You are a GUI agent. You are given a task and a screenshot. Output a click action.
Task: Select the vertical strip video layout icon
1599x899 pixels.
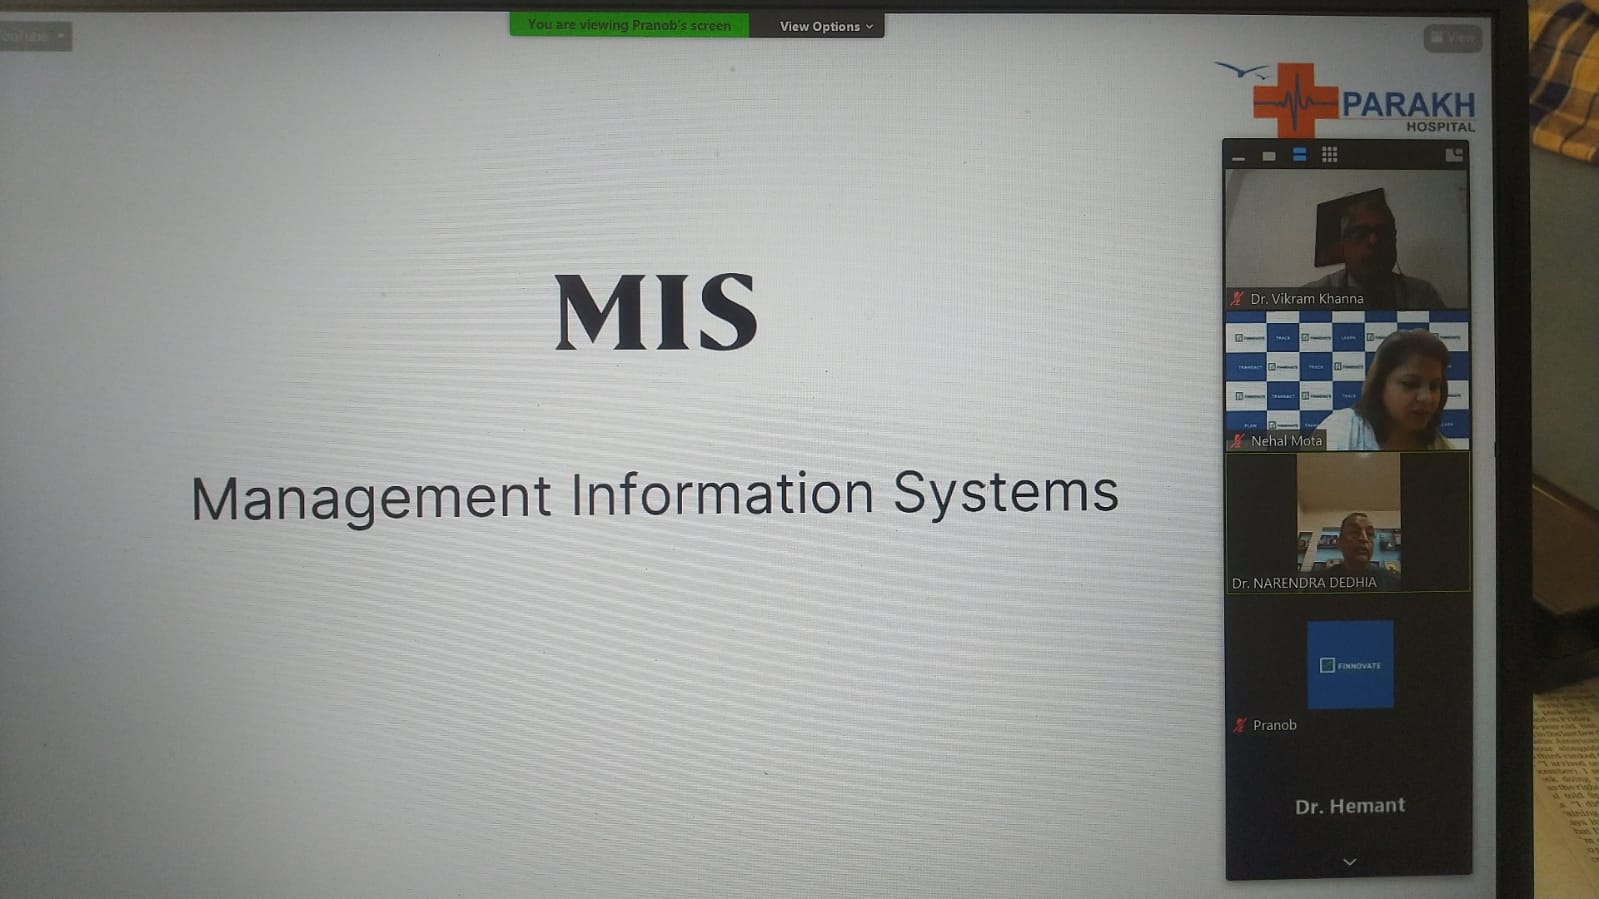1299,155
